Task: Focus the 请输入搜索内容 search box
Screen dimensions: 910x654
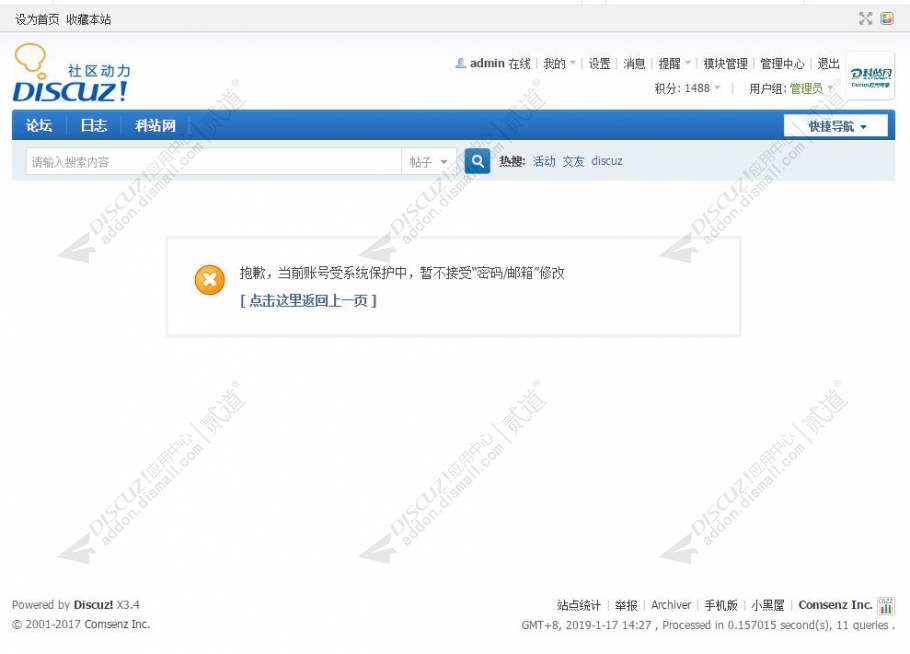Action: click(x=213, y=162)
